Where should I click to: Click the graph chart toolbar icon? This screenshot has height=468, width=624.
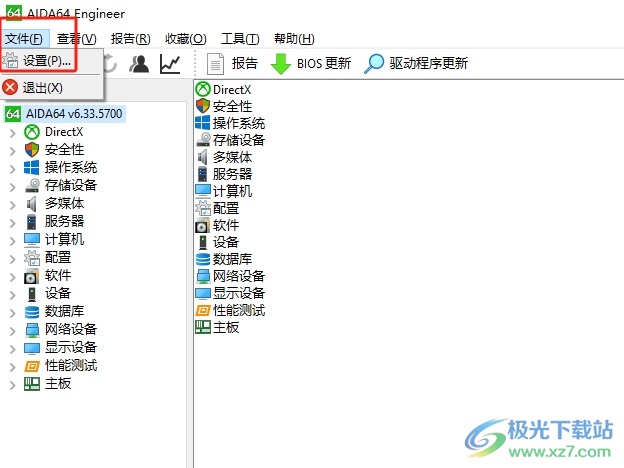[170, 64]
